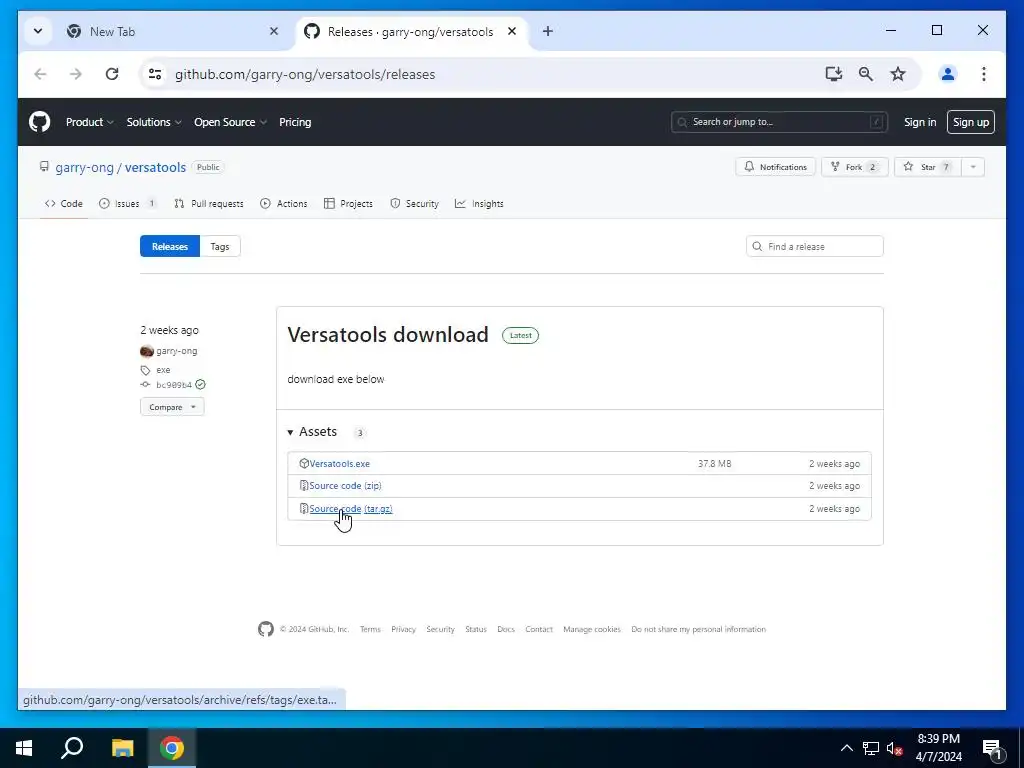Select the Tags toggle button
Screen dimensions: 1024x768
(220, 246)
